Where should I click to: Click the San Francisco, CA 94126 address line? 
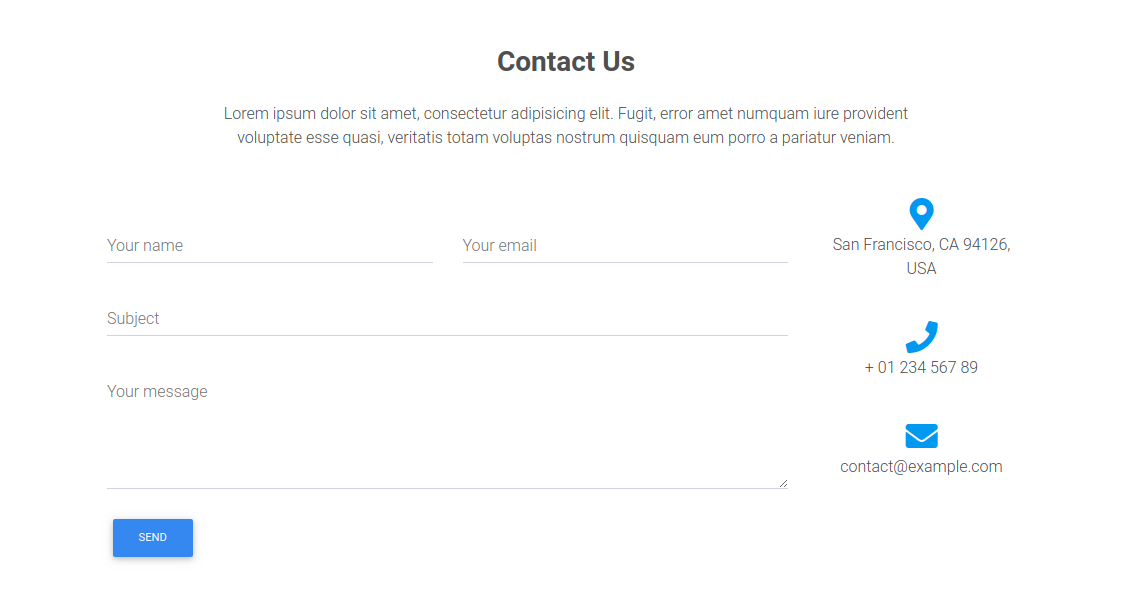921,244
